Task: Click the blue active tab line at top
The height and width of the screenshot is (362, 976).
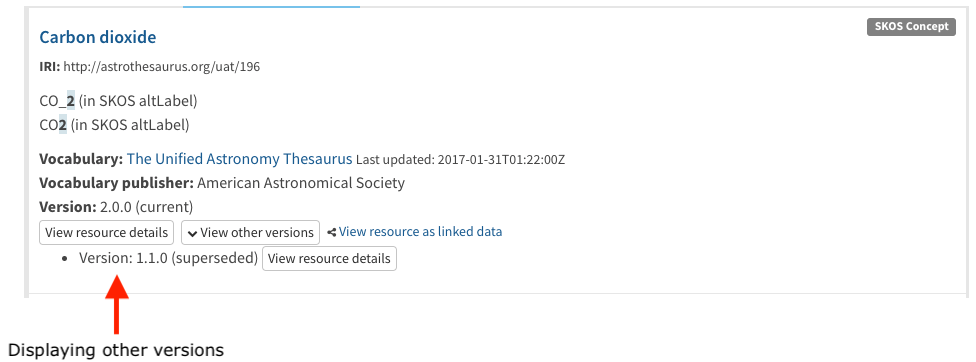Action: (x=271, y=7)
